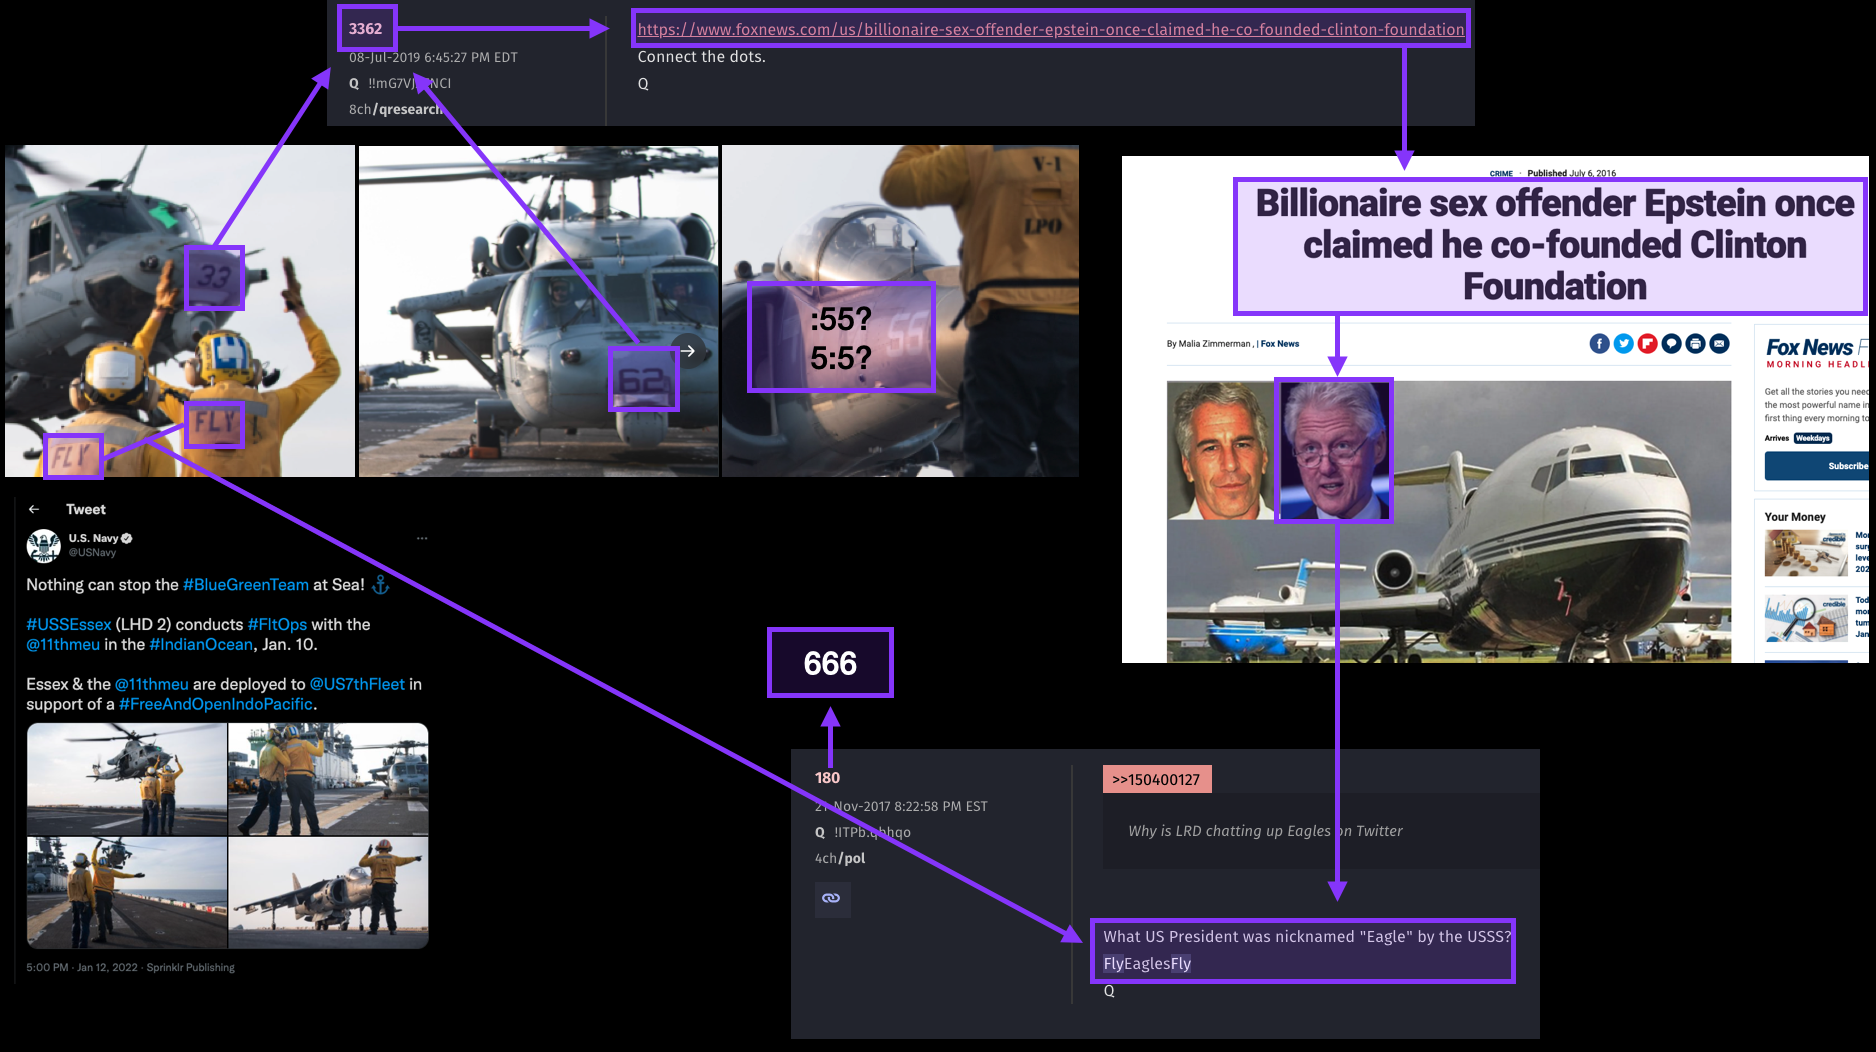Open the #USSEssex hashtag
This screenshot has height=1052, width=1876.
coord(69,624)
